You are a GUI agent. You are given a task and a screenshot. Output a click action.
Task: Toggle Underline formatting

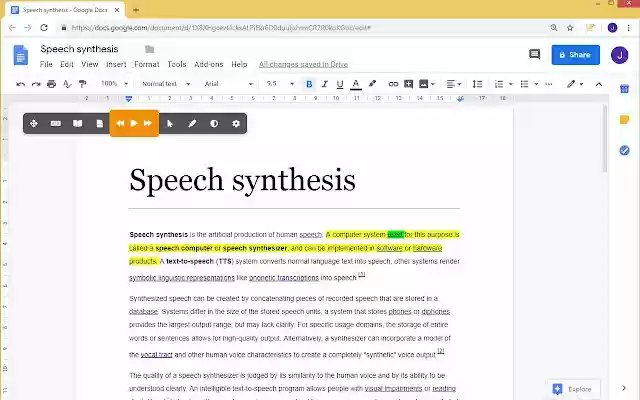tap(340, 84)
